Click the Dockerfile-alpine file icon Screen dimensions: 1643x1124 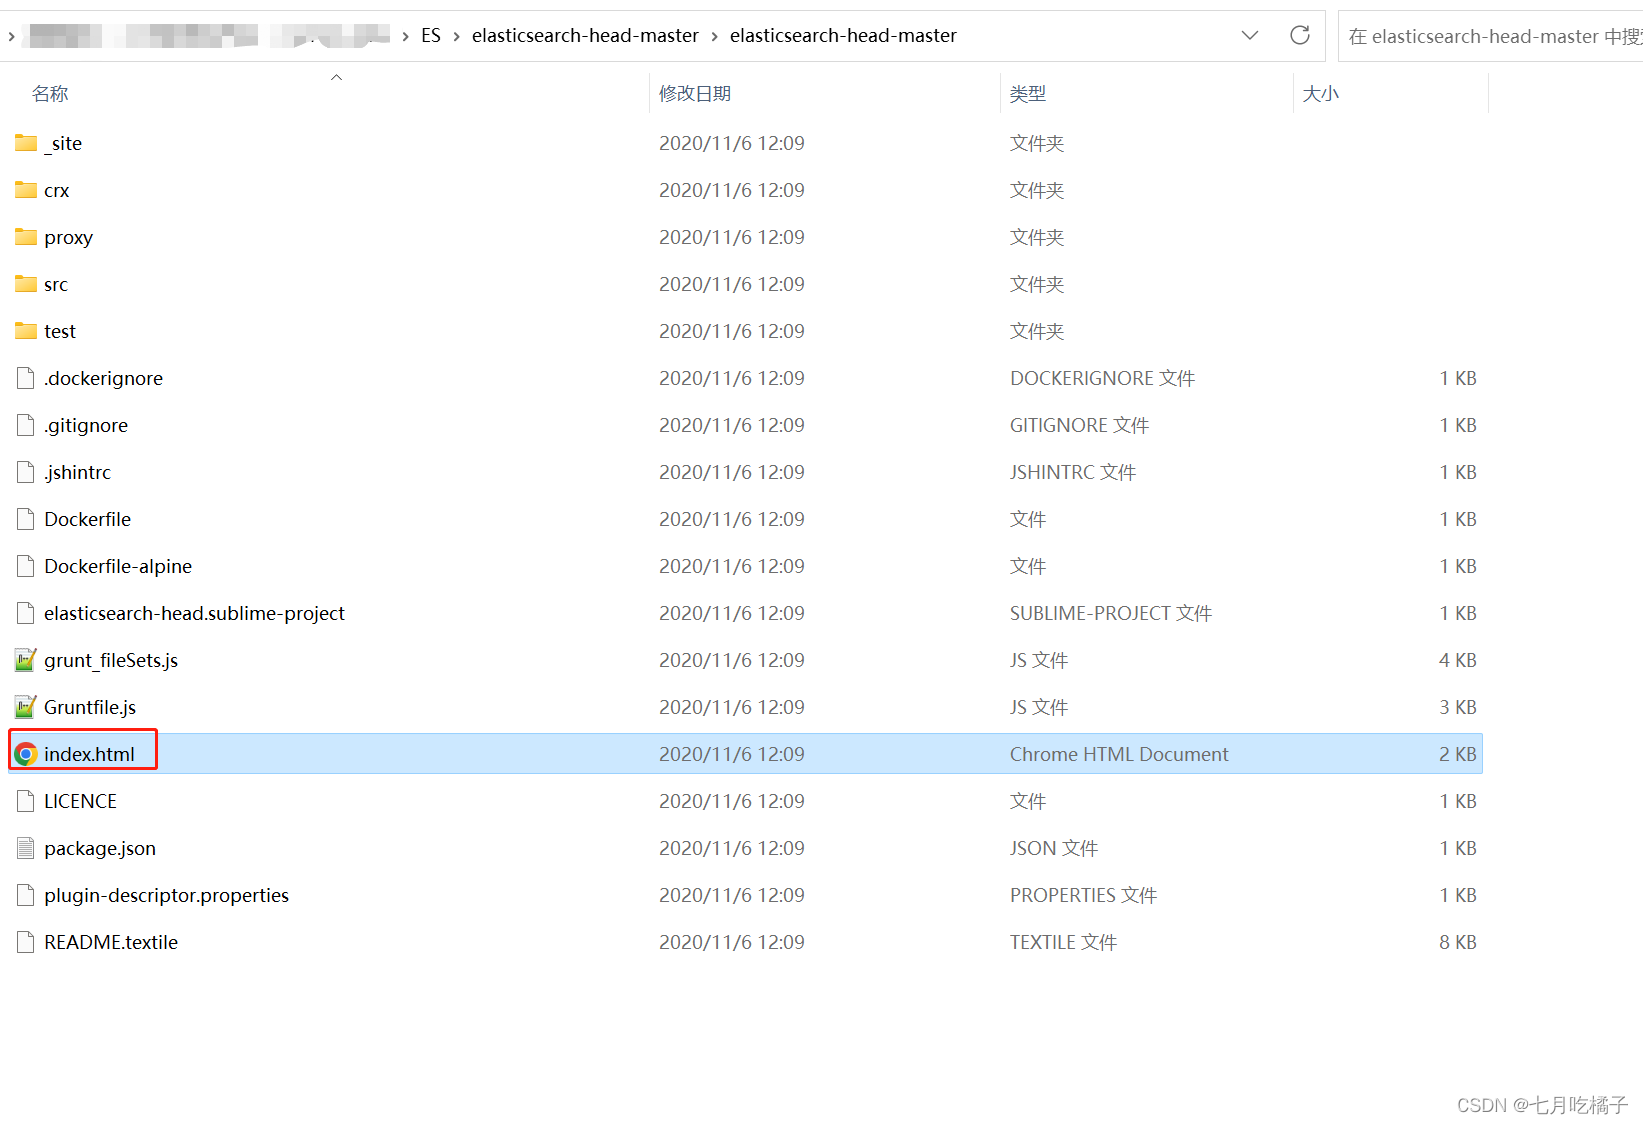click(x=26, y=566)
